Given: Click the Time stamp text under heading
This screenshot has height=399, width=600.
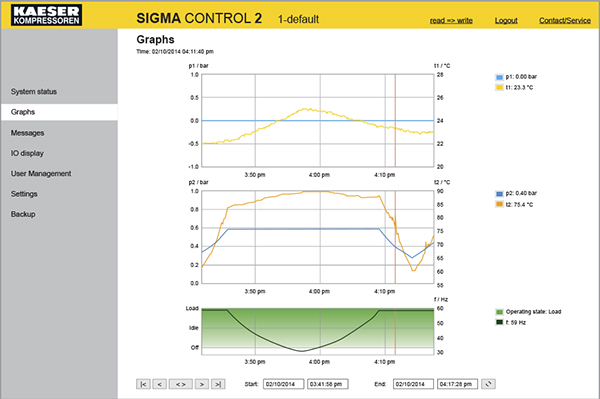Looking at the screenshot, I should (175, 52).
